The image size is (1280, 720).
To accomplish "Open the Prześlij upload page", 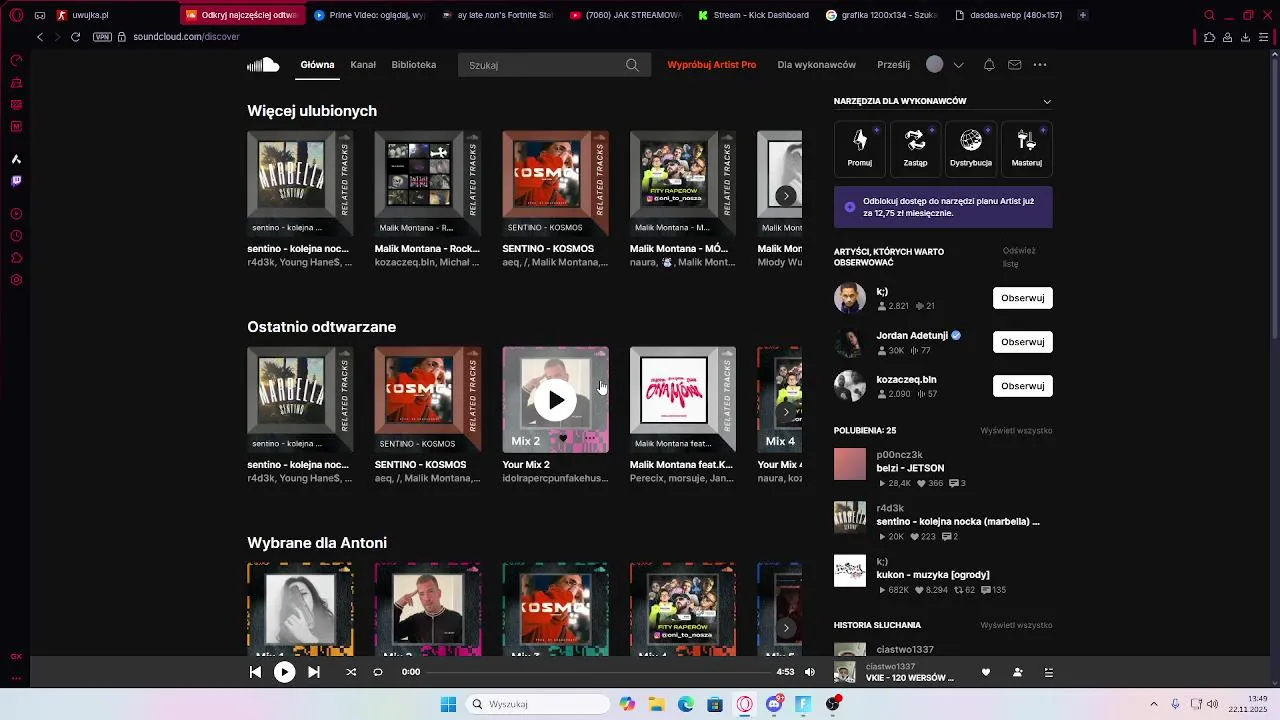I will click(893, 65).
